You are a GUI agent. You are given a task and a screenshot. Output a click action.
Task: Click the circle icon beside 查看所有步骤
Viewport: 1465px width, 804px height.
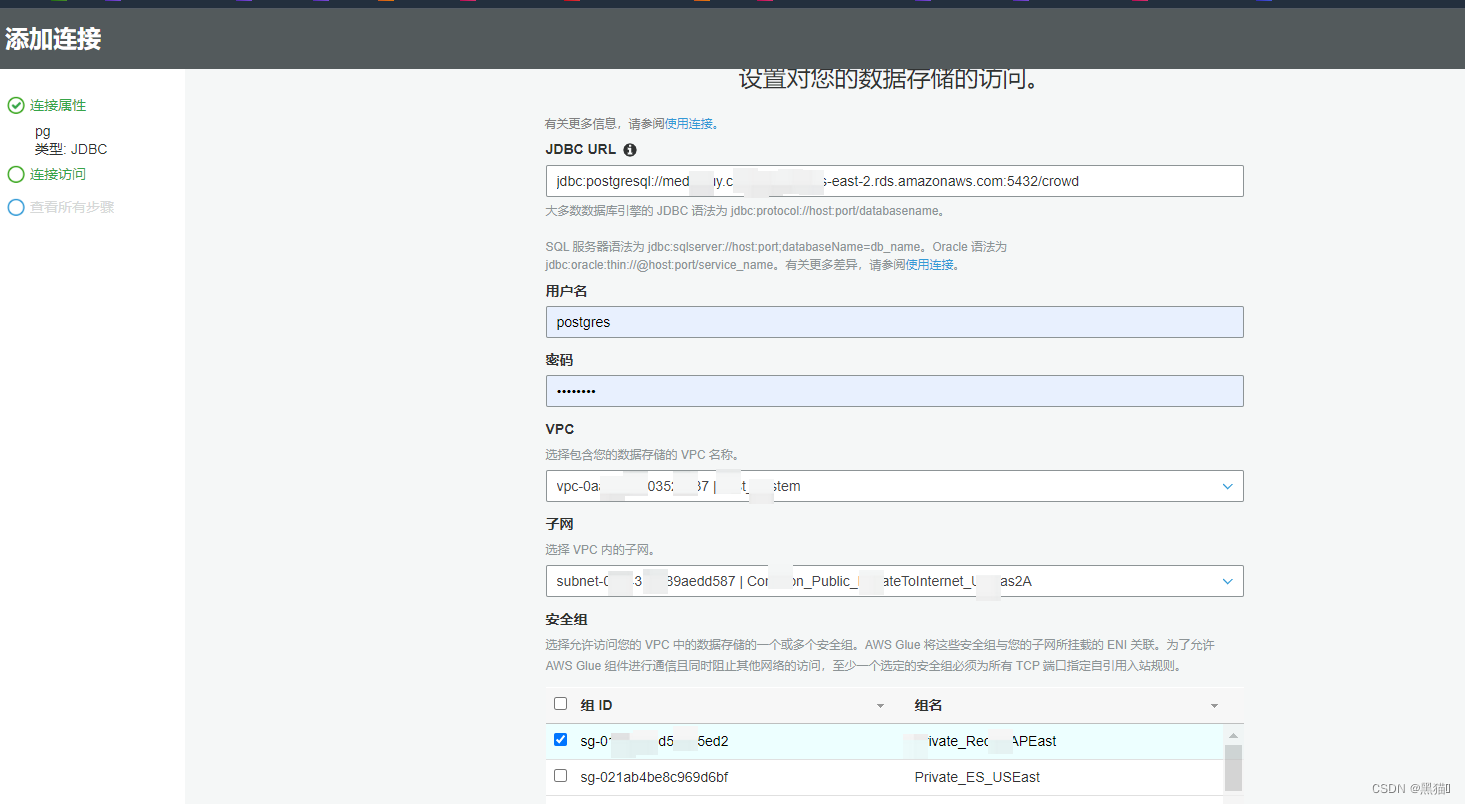15,208
